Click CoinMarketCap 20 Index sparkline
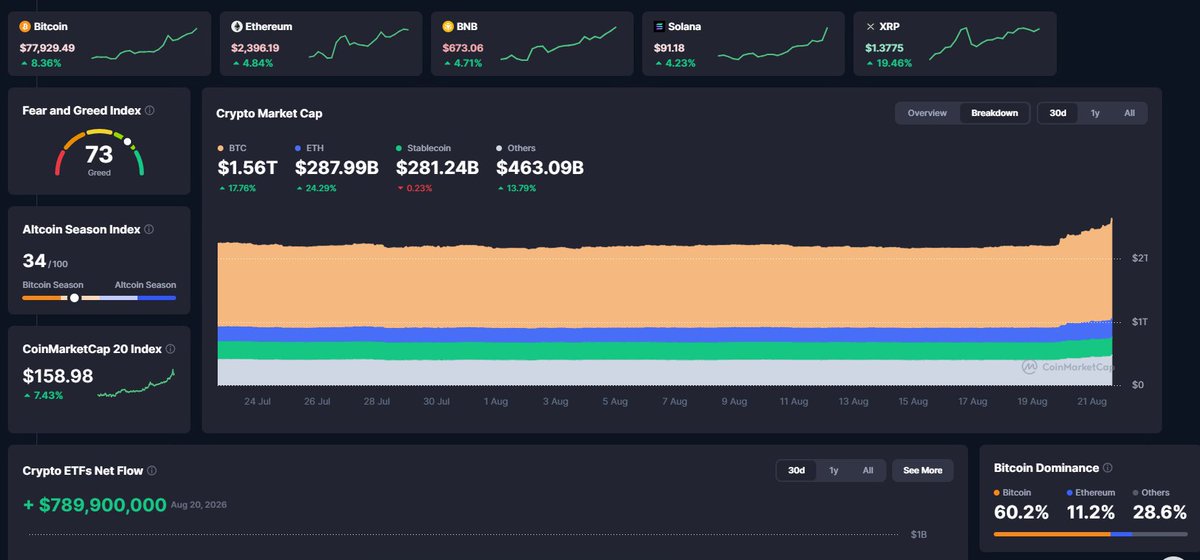 [136, 384]
